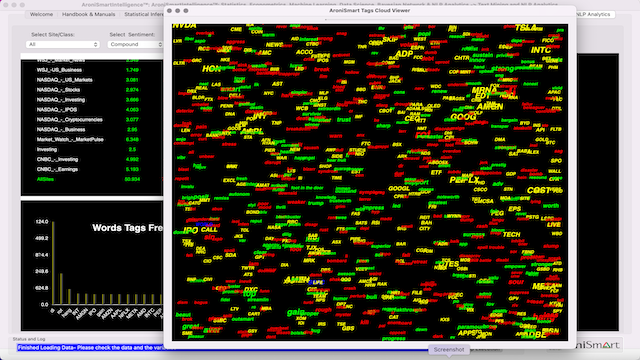Minimize the Tags Cloud Viewer window

(x=178, y=11)
